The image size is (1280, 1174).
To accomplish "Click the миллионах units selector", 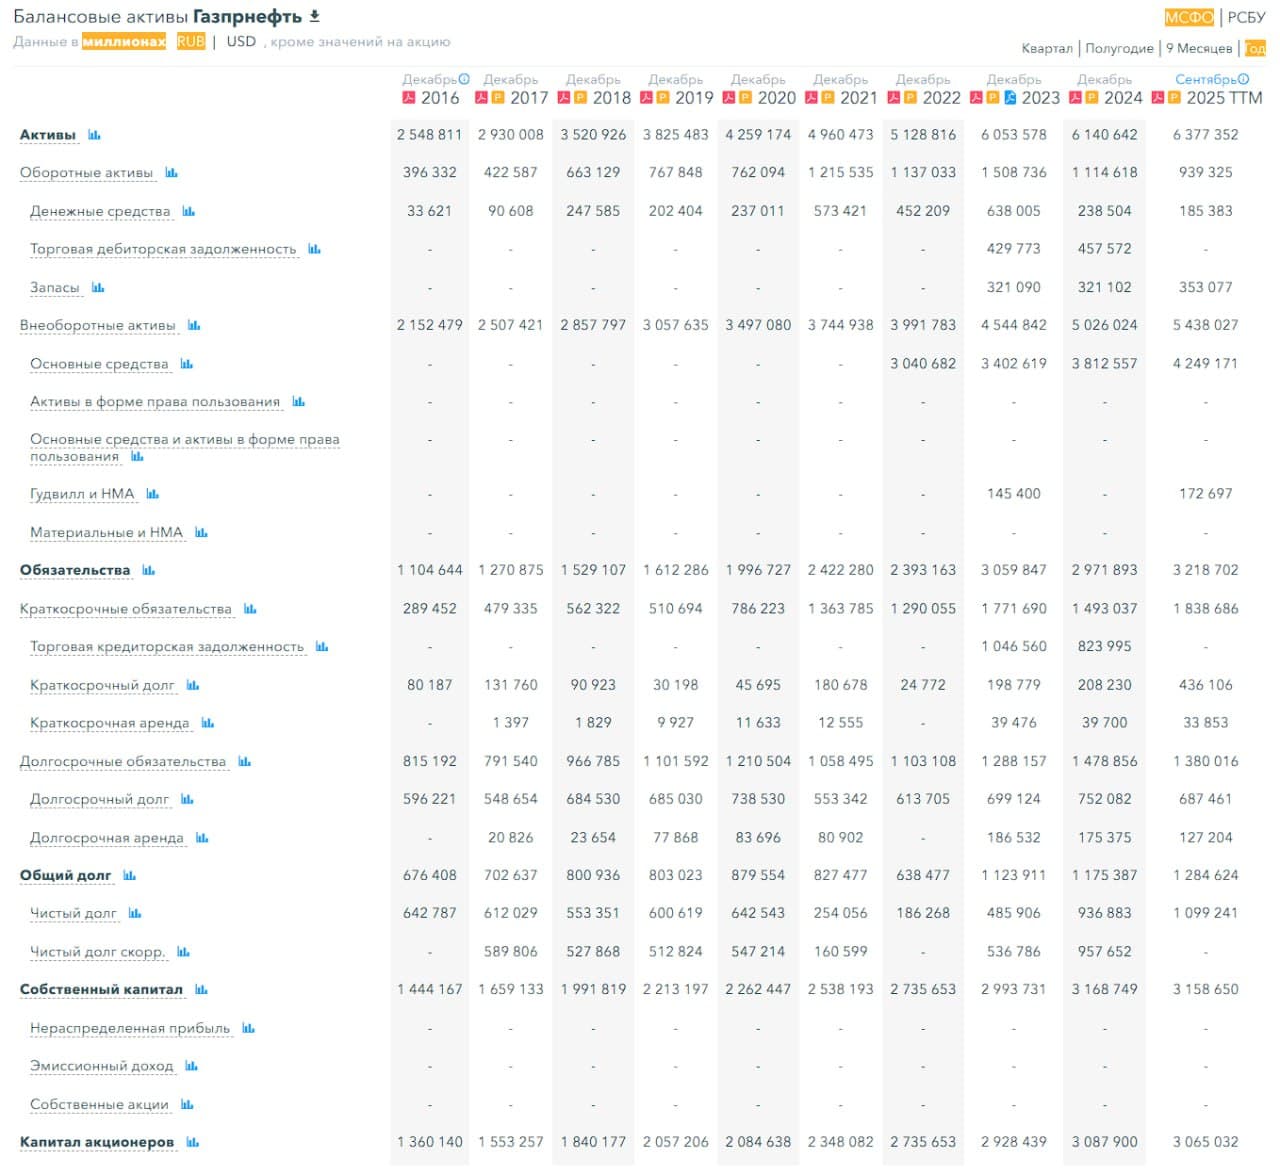I will (x=124, y=42).
